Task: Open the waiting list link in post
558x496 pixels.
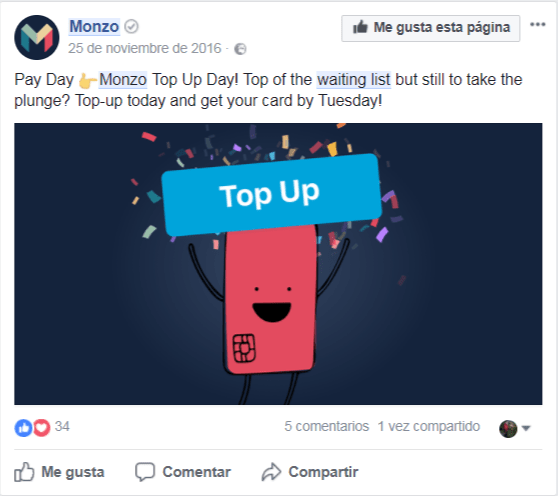Action: pos(354,80)
